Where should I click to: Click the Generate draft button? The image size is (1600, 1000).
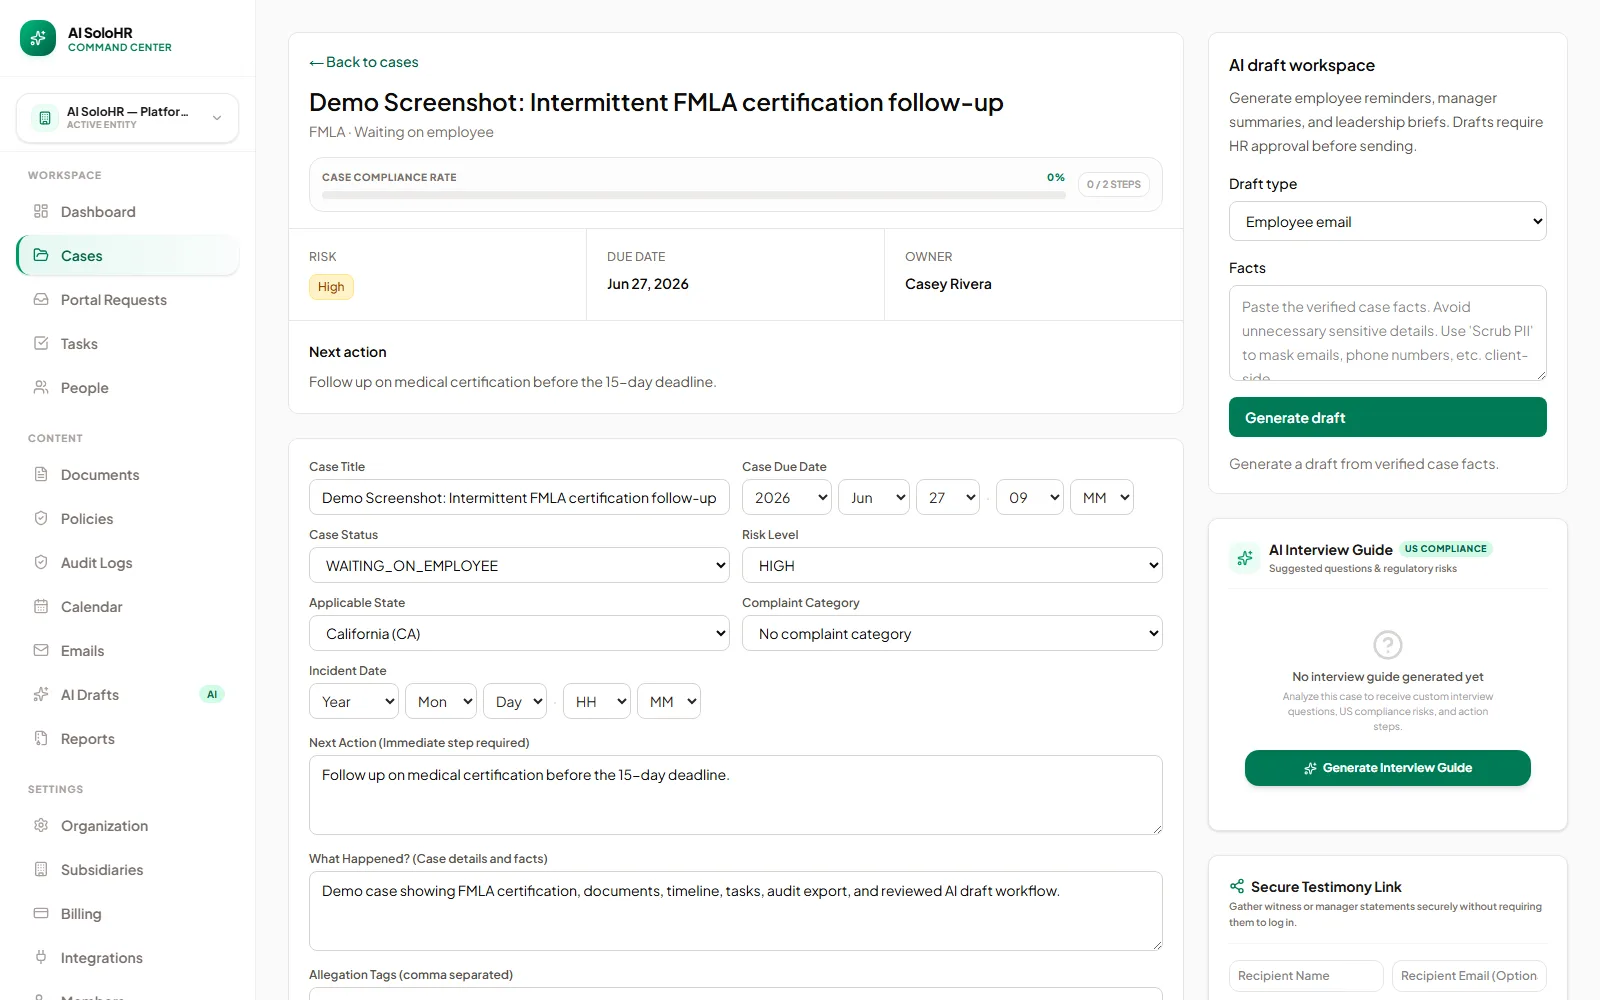click(1388, 417)
